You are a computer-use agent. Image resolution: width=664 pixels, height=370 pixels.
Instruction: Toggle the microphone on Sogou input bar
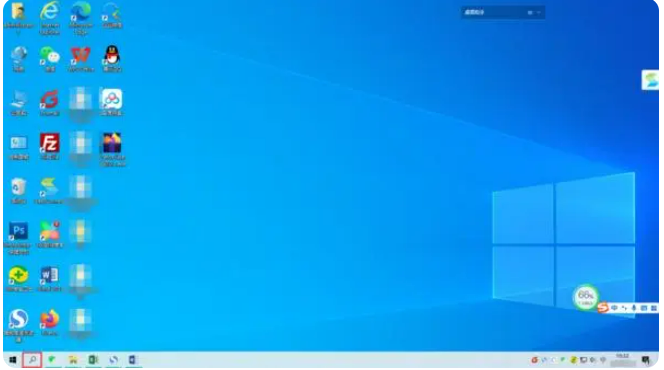(x=634, y=308)
